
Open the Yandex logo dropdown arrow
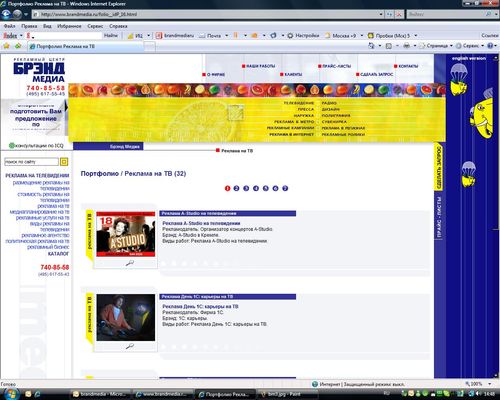[x=21, y=36]
